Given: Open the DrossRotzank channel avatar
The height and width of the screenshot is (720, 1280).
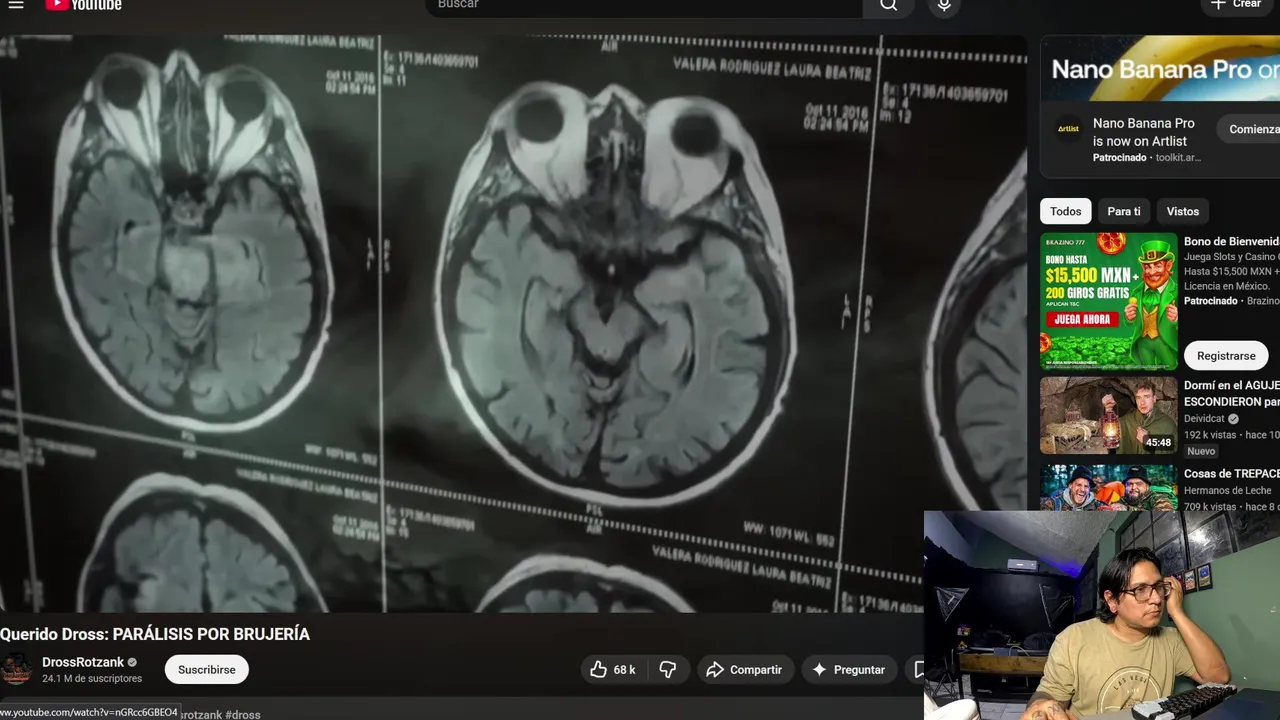Looking at the screenshot, I should tap(16, 670).
